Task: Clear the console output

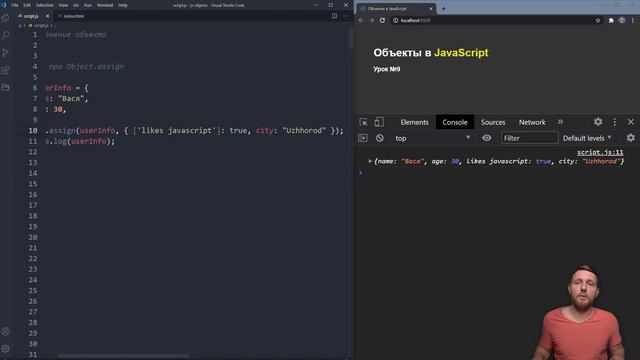Action: point(380,138)
